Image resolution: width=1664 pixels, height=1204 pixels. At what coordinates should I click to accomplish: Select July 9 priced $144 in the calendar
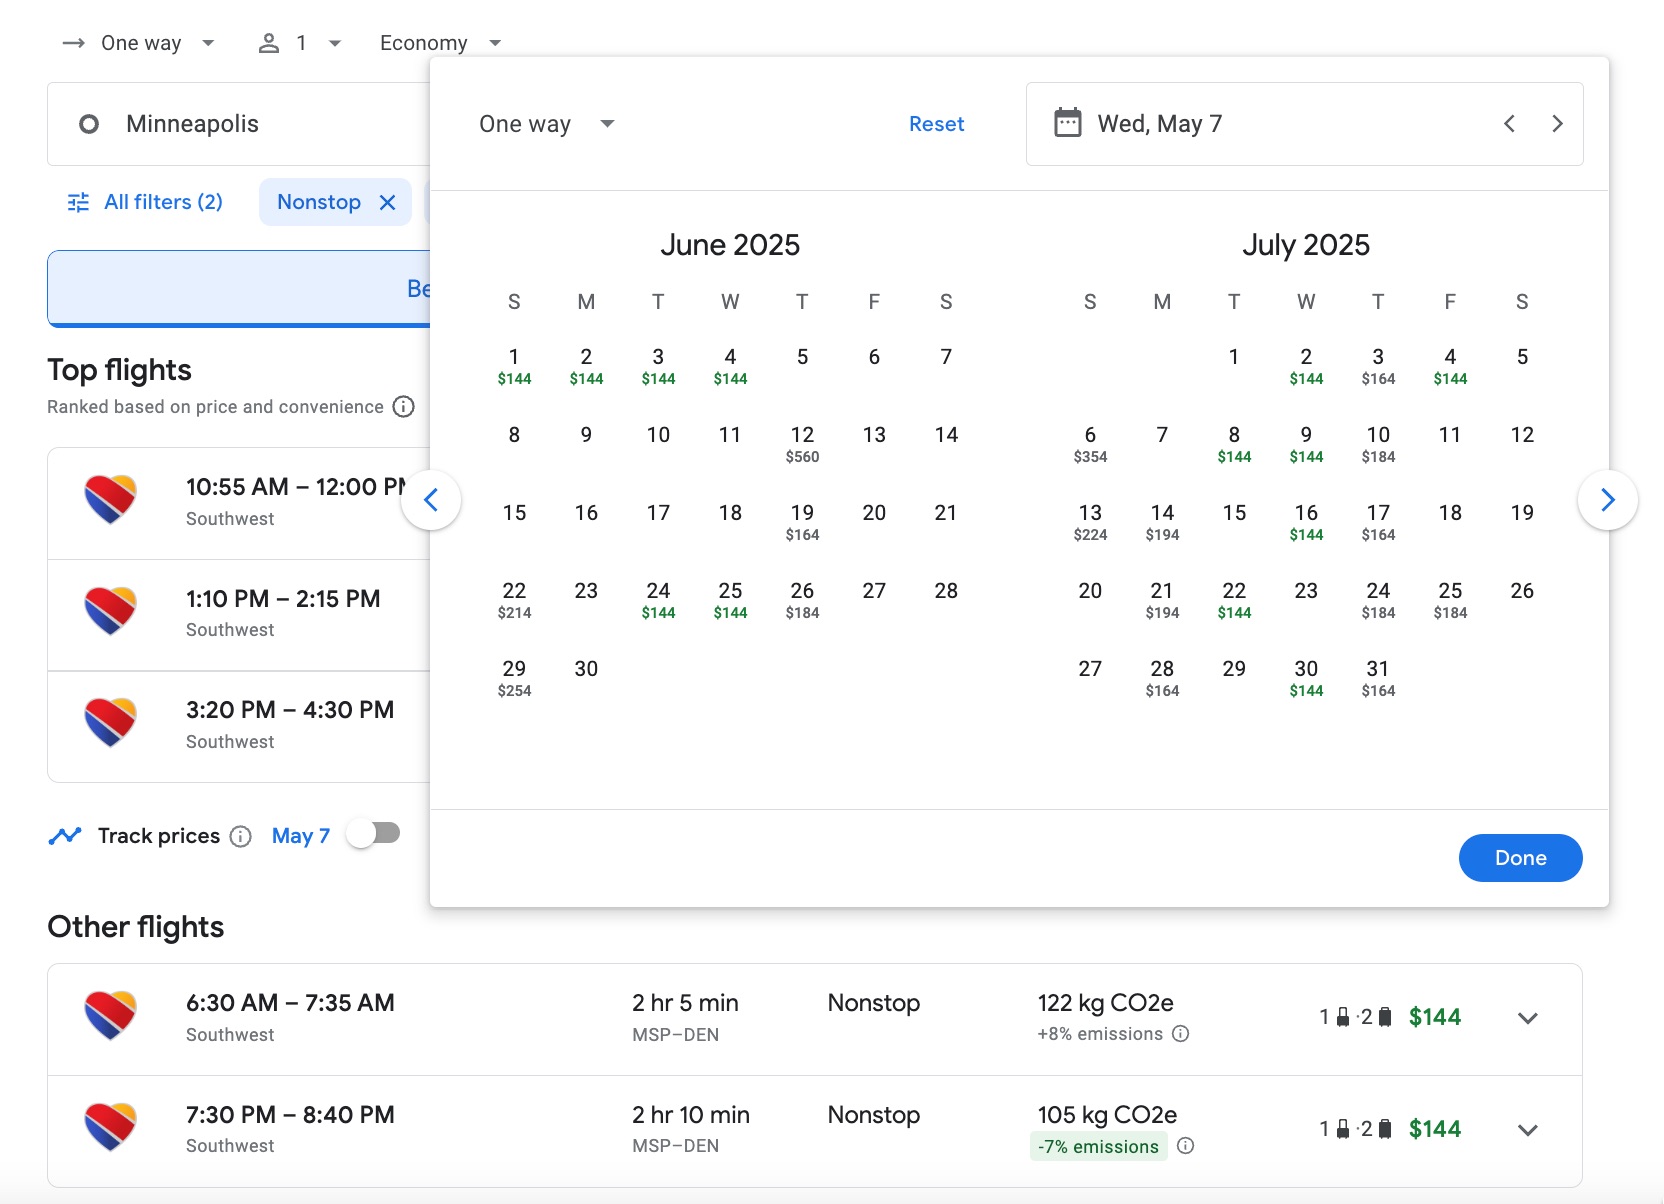coord(1306,444)
